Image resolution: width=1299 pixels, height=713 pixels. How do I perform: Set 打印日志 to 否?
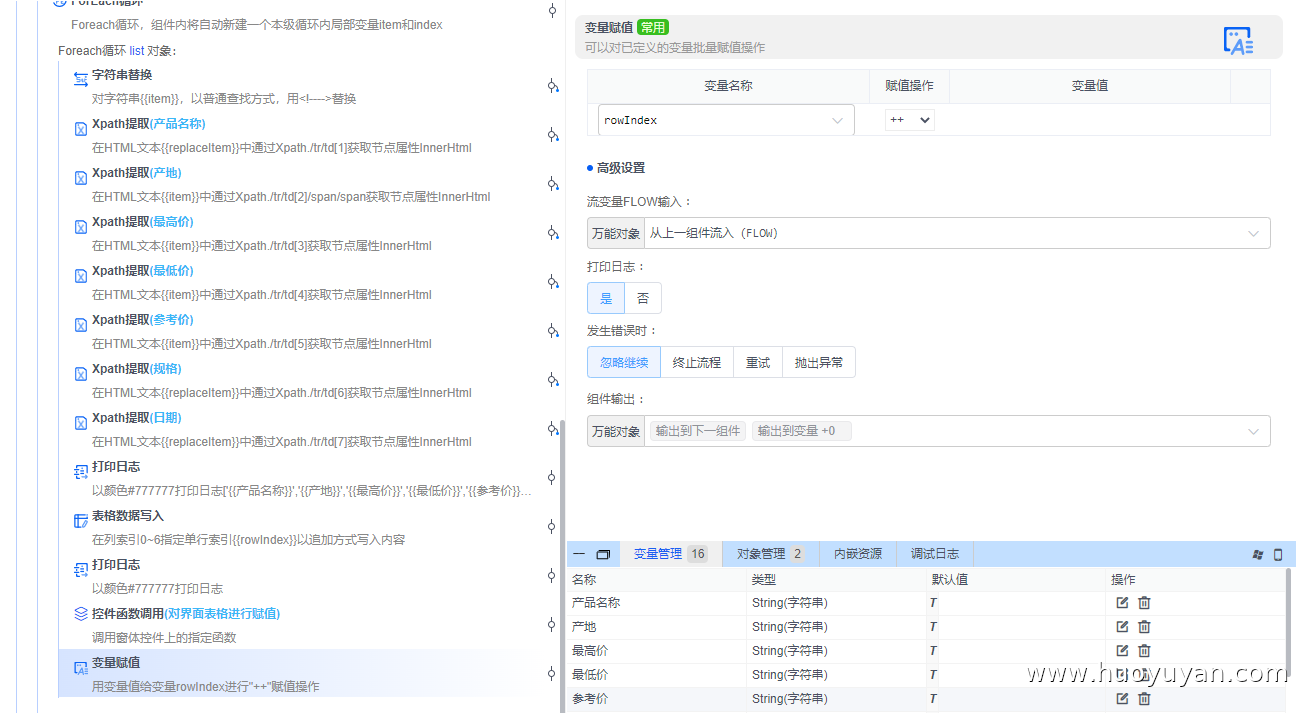click(x=643, y=298)
